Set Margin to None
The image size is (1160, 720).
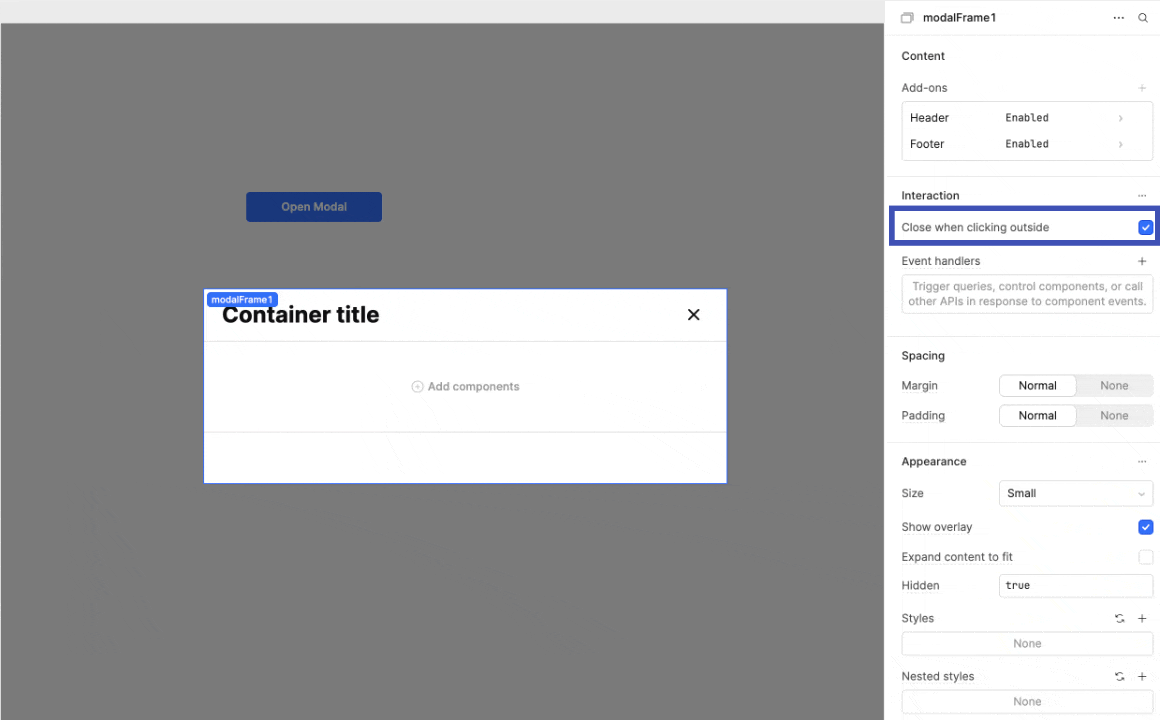1114,385
